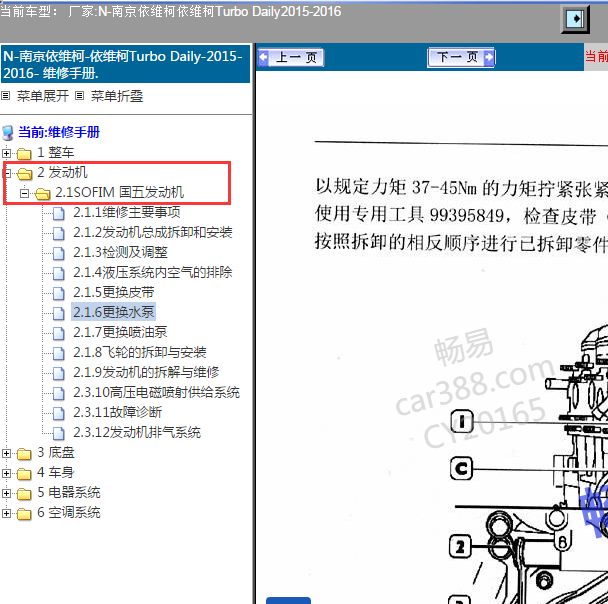Click document icon of 2.1.3检测及调整
Image resolution: width=608 pixels, height=604 pixels.
(x=59, y=254)
